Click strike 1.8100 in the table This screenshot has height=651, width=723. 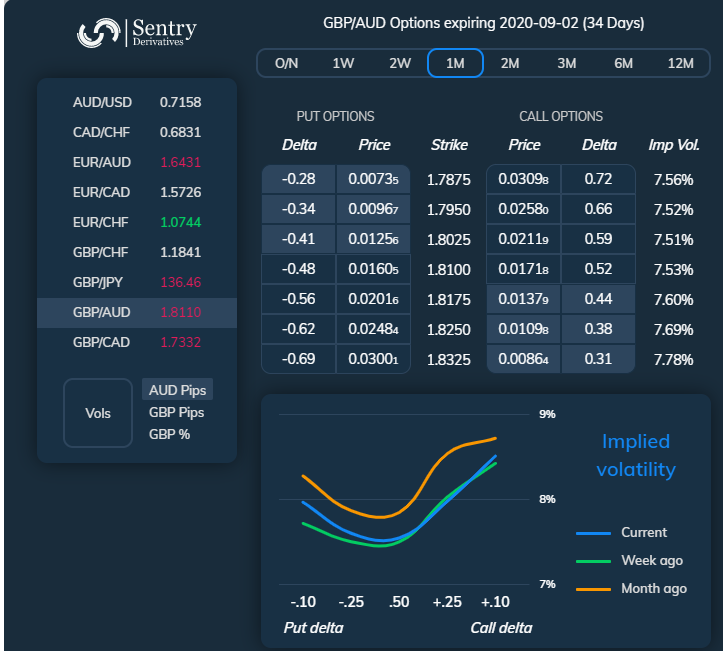click(449, 270)
